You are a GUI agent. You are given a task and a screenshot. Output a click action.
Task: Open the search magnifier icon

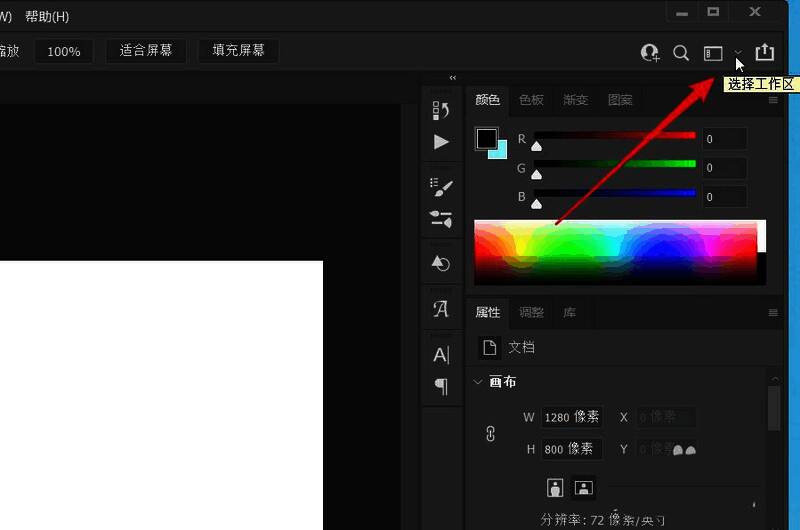tap(681, 53)
